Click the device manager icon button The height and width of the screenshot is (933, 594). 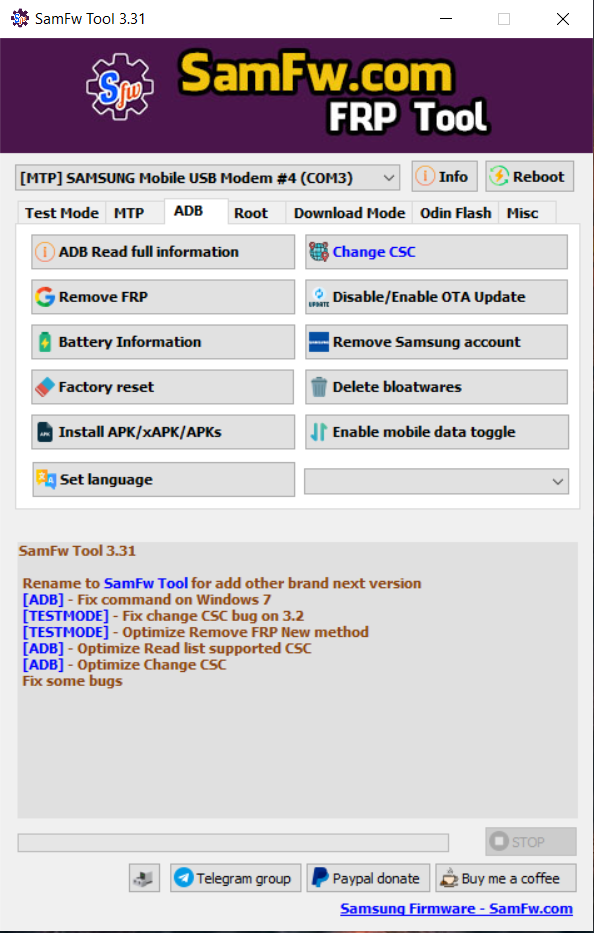click(x=144, y=878)
